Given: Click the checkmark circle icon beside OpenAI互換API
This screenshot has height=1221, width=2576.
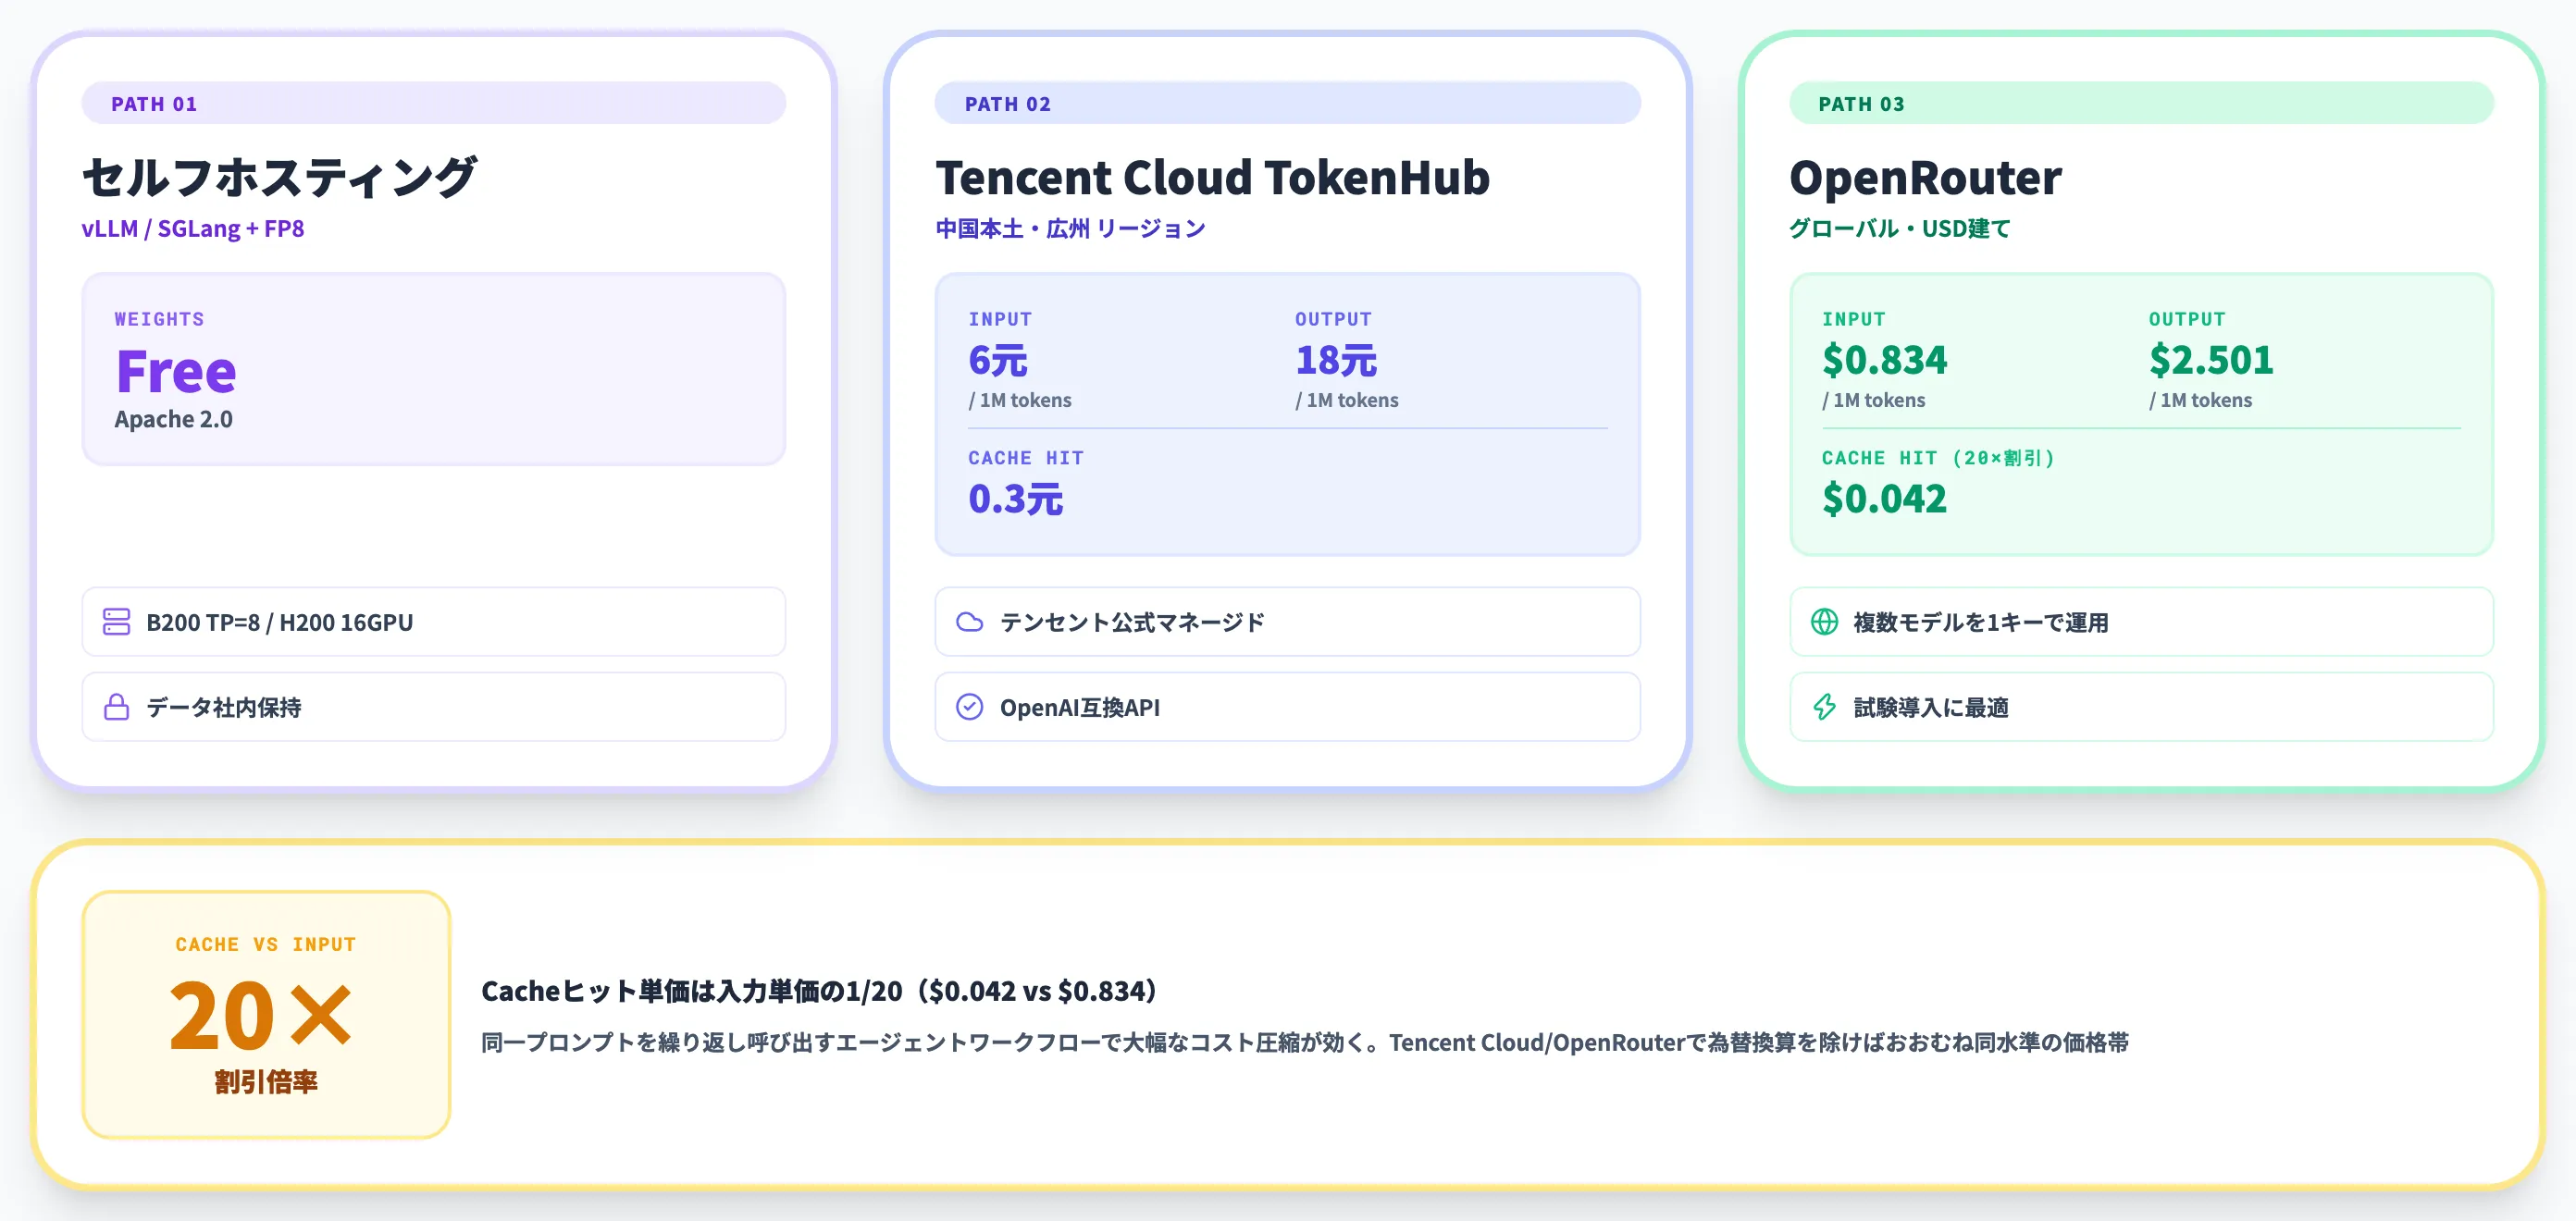Looking at the screenshot, I should point(970,707).
